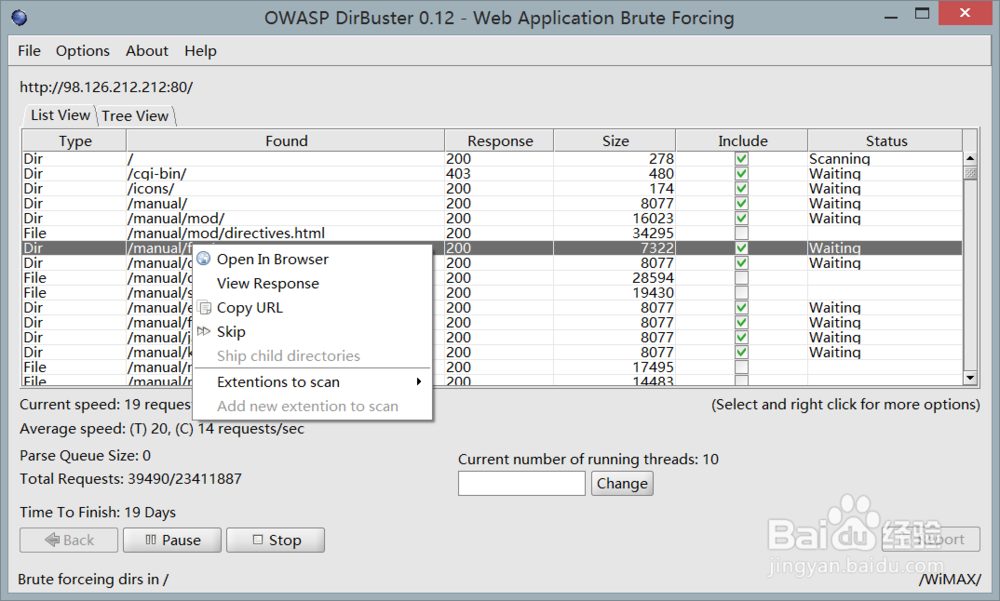The width and height of the screenshot is (1000, 601).
Task: Open the Help menu
Action: pos(200,51)
